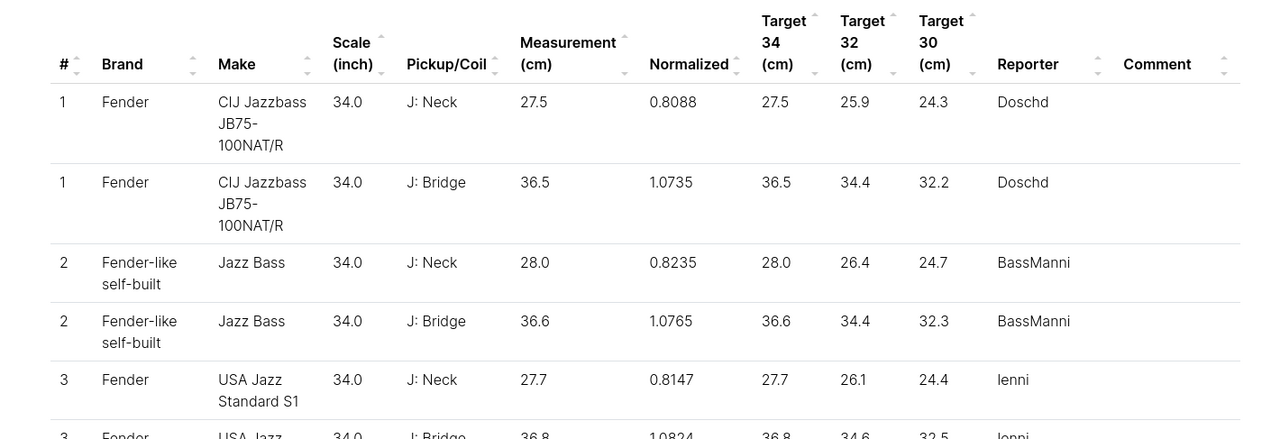Click the Target 30 (cm) sort arrows
This screenshot has width=1280, height=439.
[972, 44]
